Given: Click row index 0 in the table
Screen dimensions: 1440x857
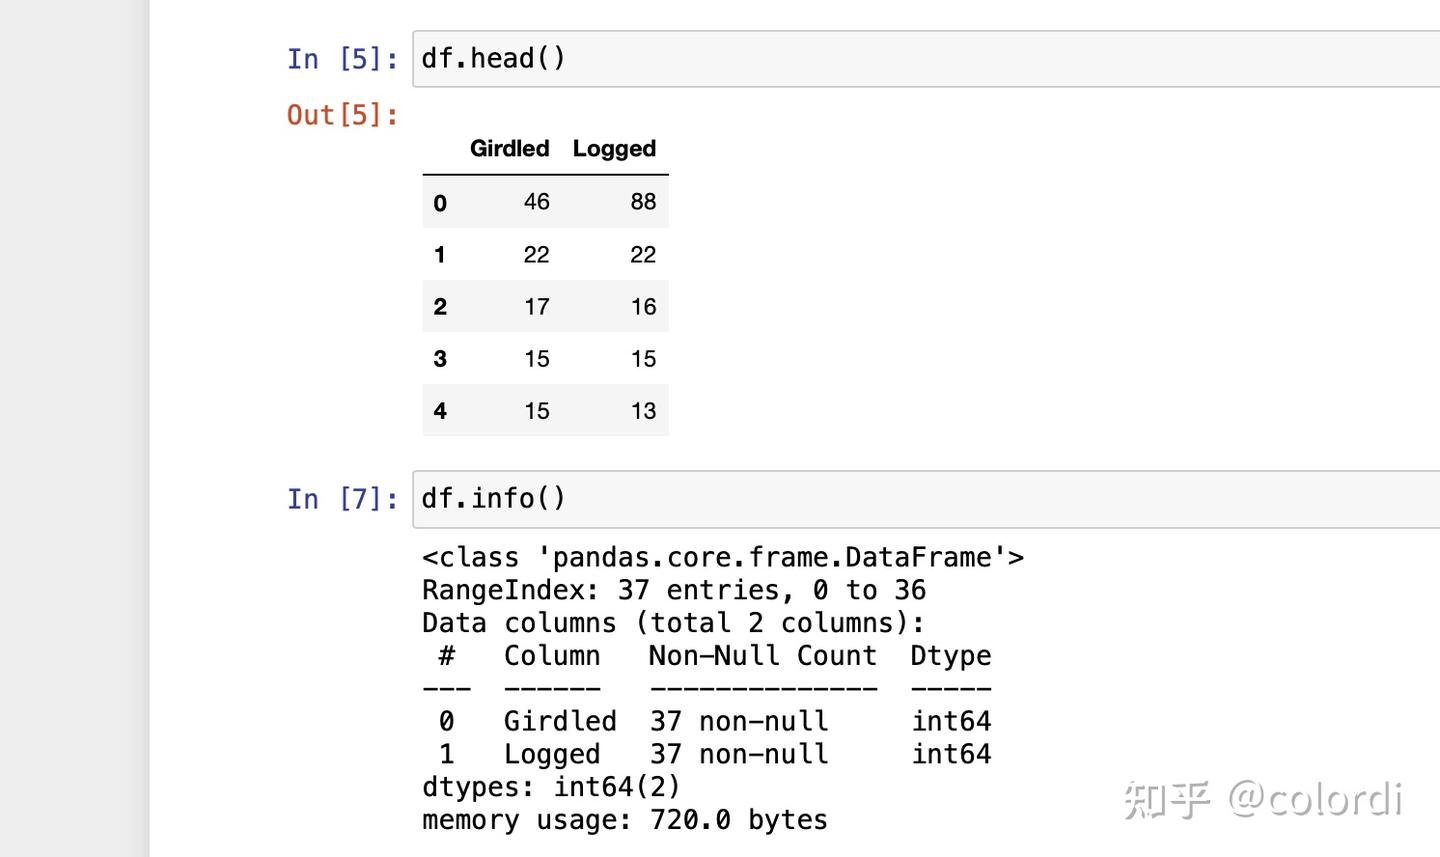Looking at the screenshot, I should pos(440,203).
